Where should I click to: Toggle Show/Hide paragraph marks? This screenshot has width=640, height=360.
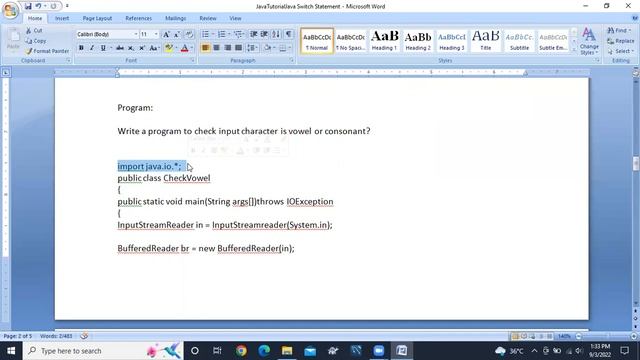(x=289, y=34)
